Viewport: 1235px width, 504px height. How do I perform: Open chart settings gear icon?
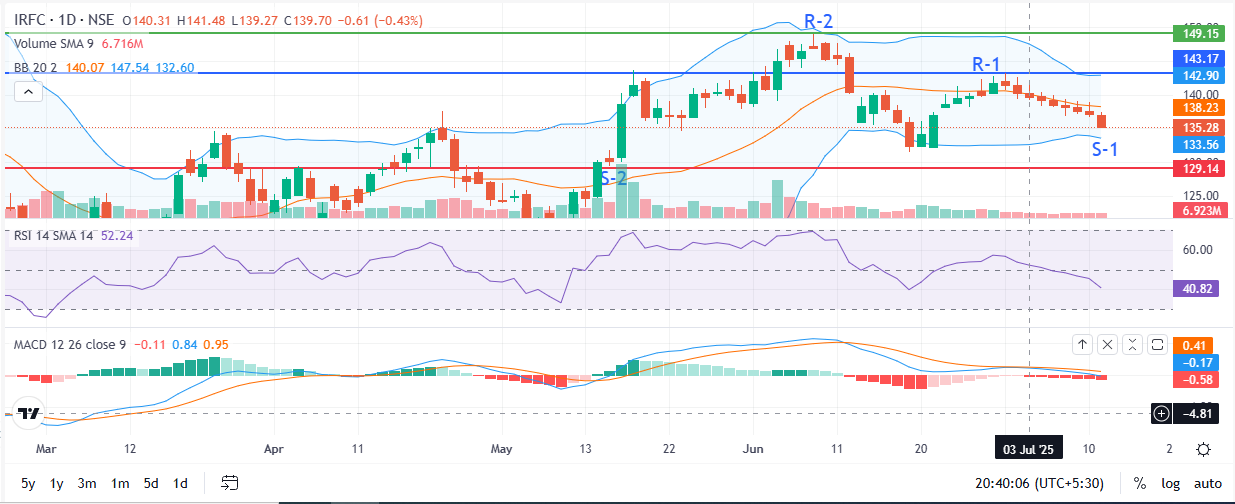1205,449
